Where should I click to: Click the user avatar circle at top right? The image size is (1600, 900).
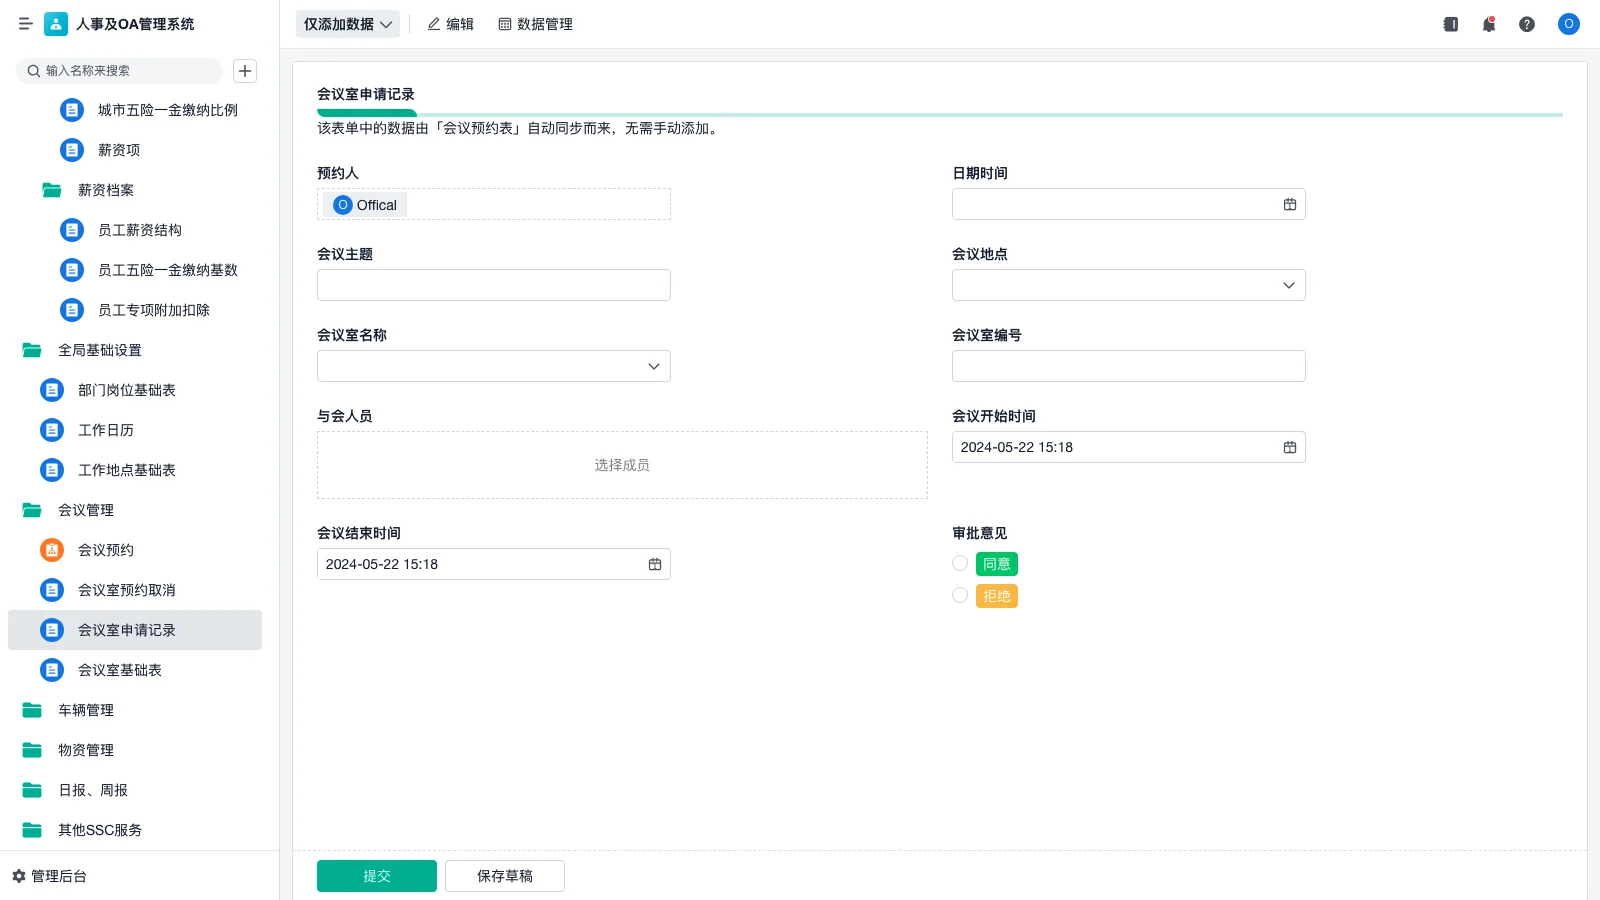(x=1568, y=24)
